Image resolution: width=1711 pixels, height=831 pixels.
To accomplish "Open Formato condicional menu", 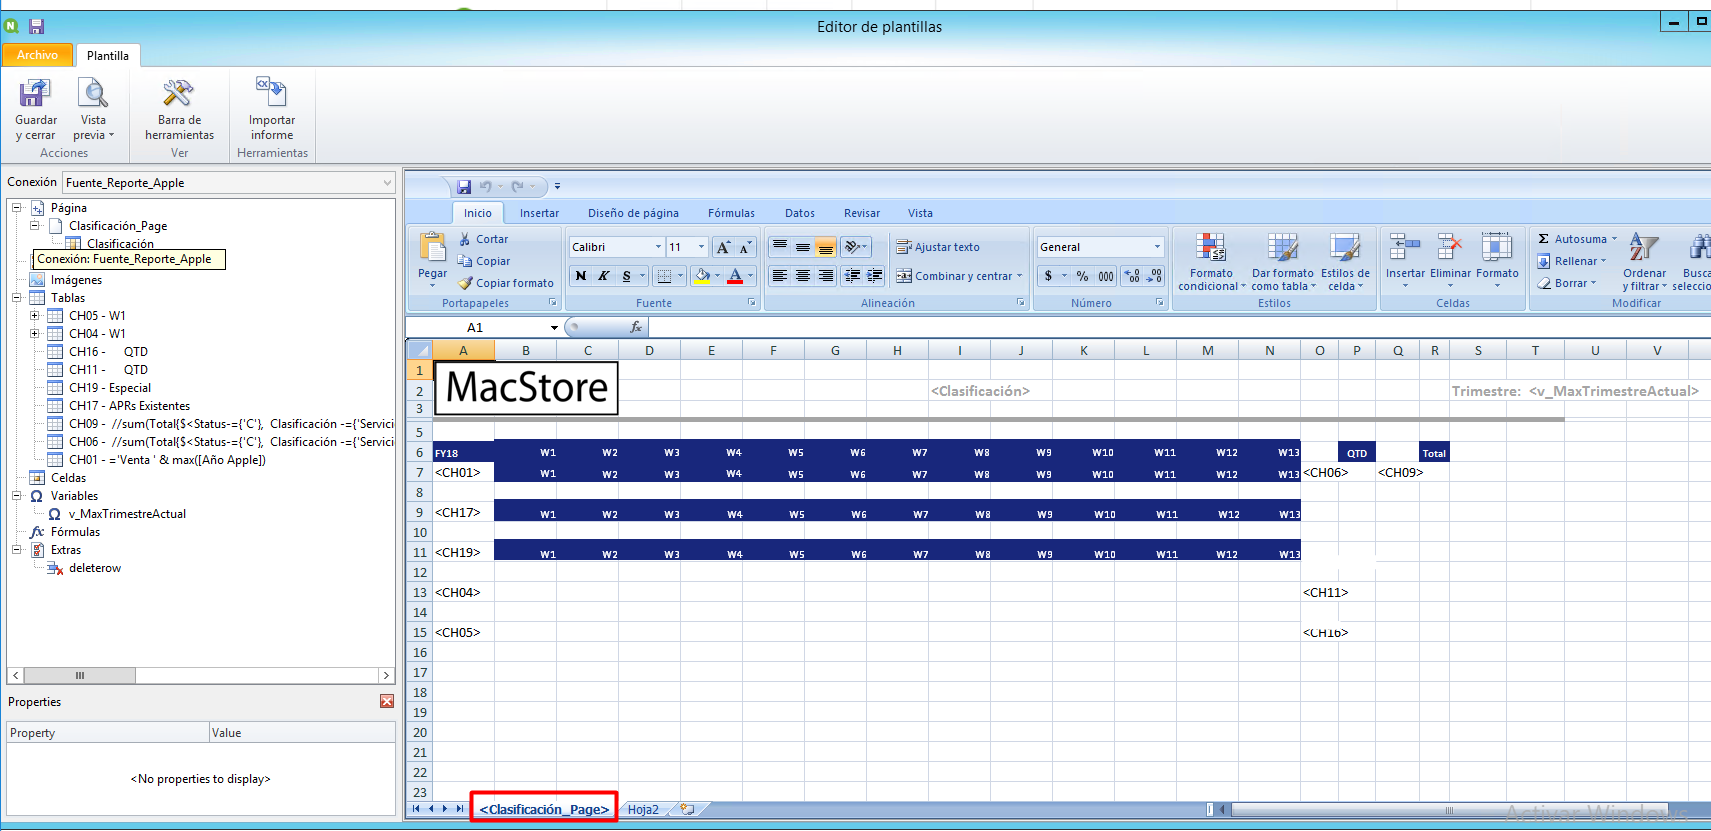I will click(x=1211, y=262).
